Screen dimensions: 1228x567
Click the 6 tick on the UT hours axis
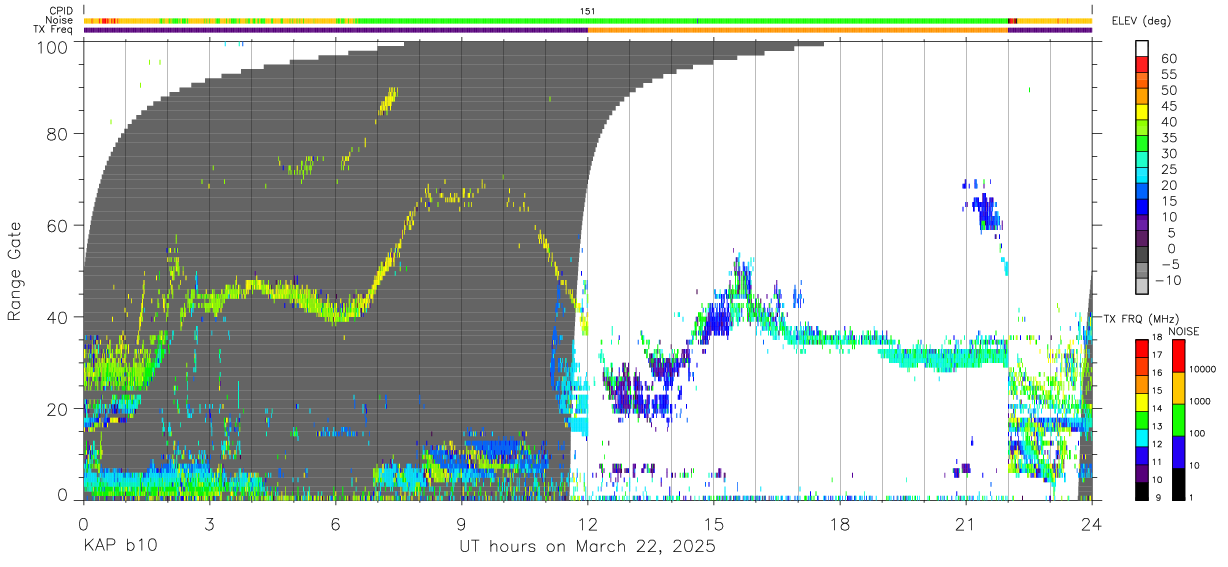(335, 523)
